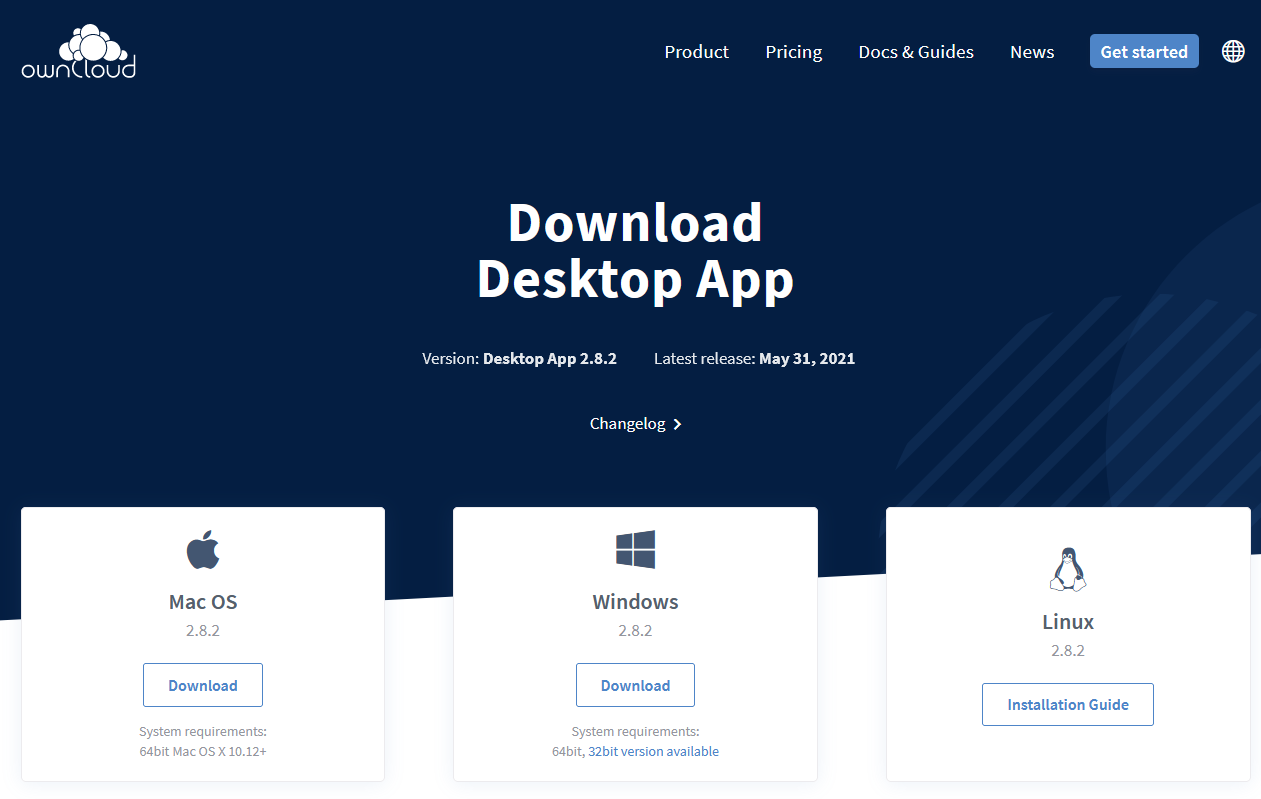Screen dimensions: 1261x799
Task: Open the language globe selector
Action: click(1233, 52)
